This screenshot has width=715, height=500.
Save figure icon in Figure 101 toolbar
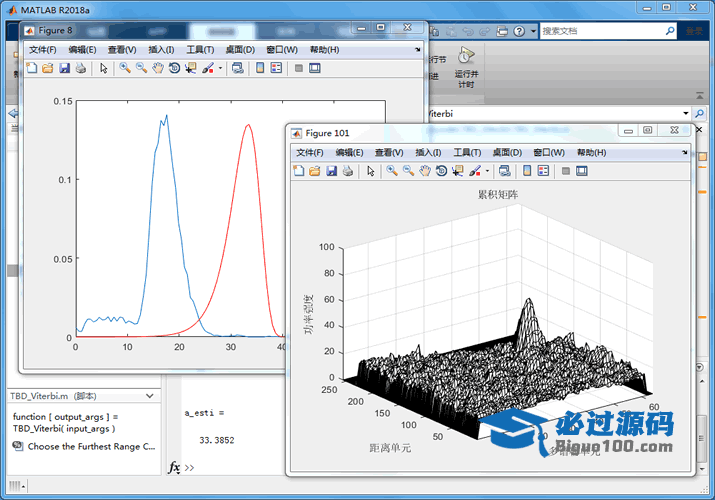point(332,171)
